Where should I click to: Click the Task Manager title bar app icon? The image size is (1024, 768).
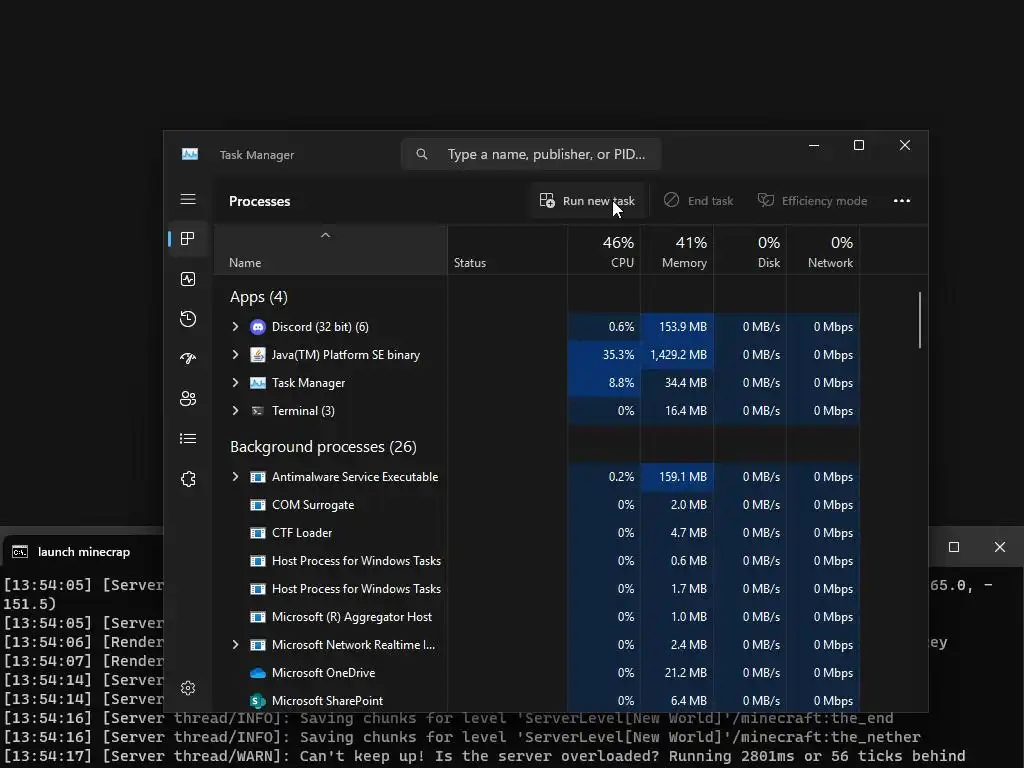[189, 154]
